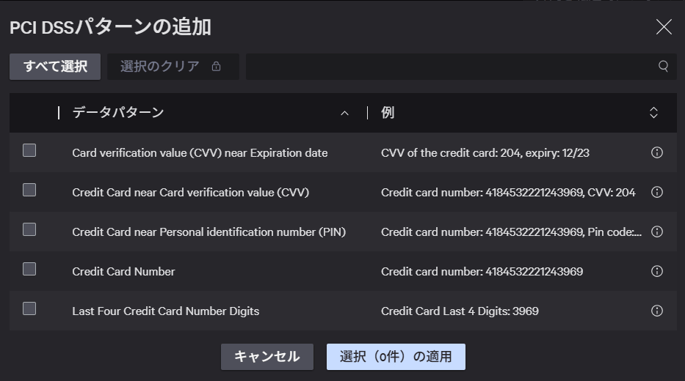
Task: Sort by データパターン column arrow
Action: click(344, 113)
